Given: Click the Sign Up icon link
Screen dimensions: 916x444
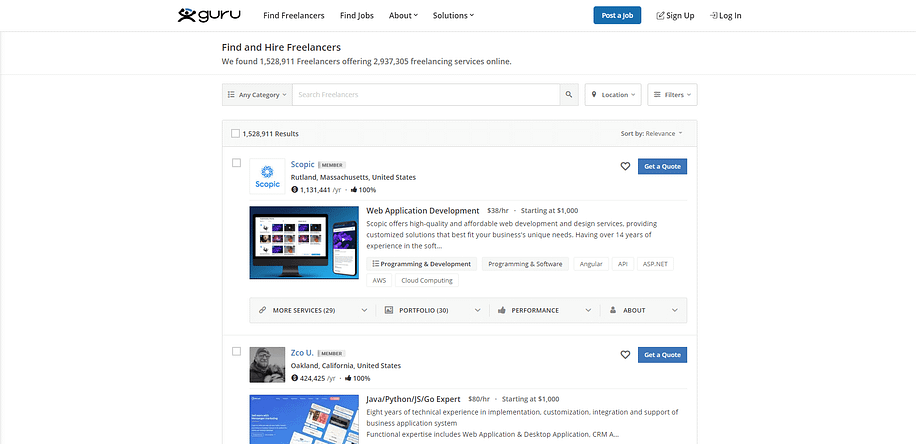Looking at the screenshot, I should 675,16.
